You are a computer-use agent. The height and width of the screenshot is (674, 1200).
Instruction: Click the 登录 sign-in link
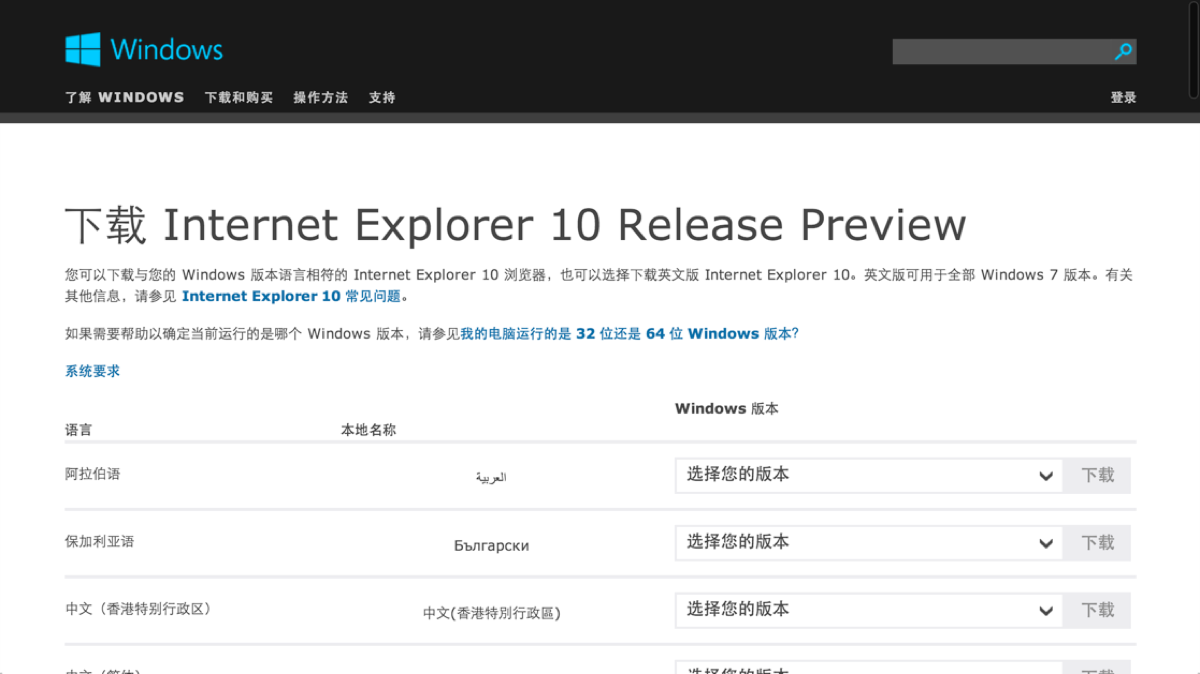(x=1123, y=97)
